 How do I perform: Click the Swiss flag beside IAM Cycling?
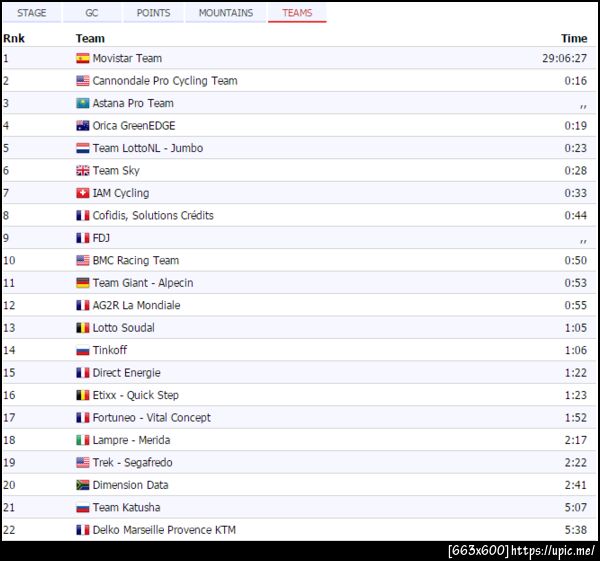pos(83,193)
